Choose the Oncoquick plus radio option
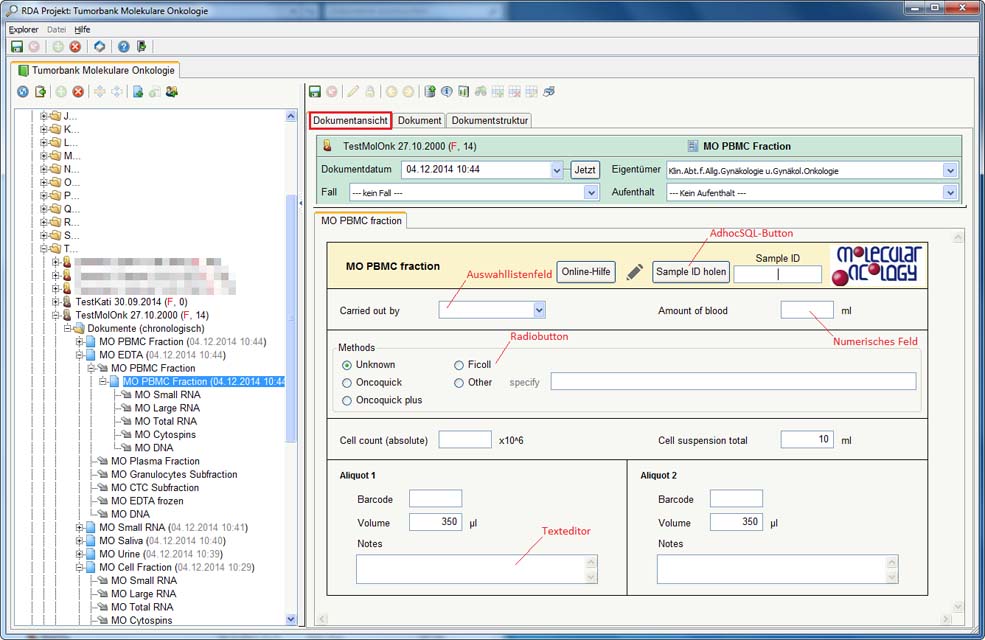 [x=347, y=400]
